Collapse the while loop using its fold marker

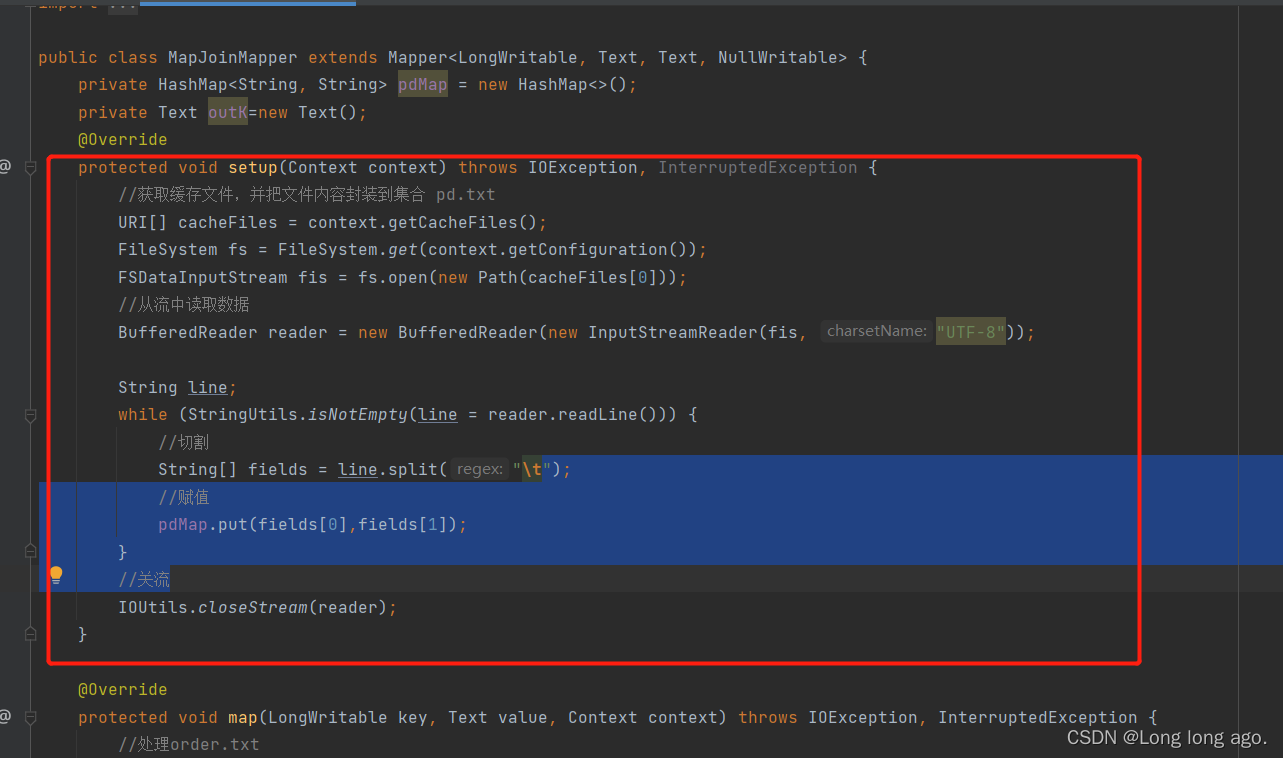click(x=29, y=414)
